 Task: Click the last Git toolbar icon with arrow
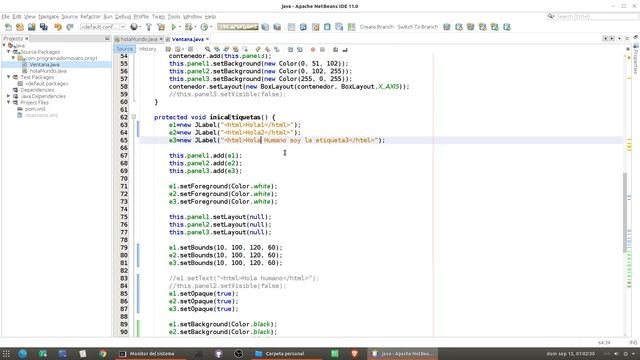pos(507,27)
